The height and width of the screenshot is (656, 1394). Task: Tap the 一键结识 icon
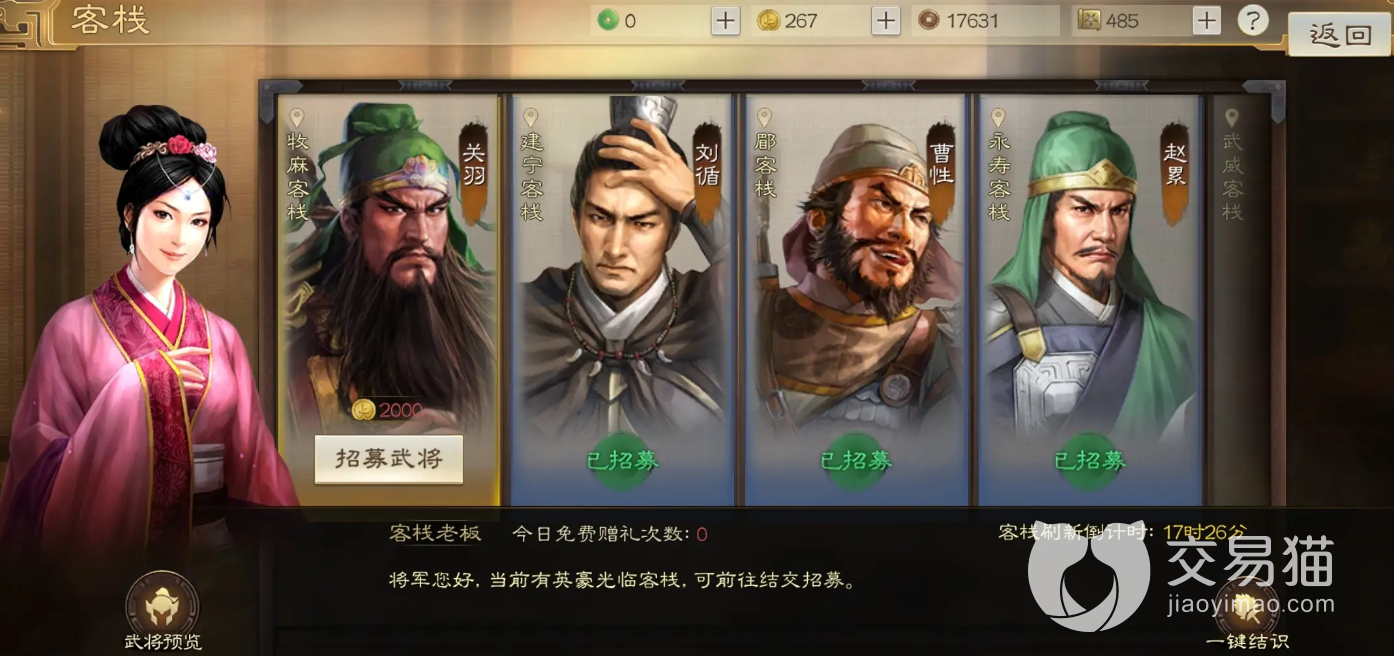1247,603
